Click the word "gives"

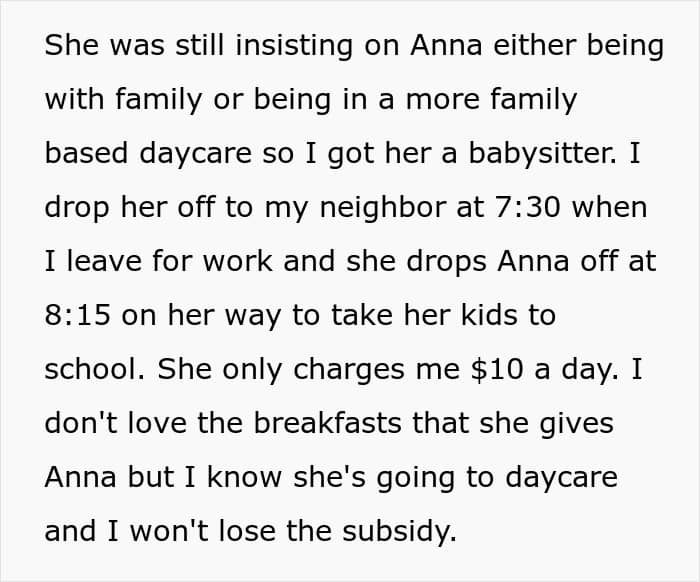[x=577, y=424]
